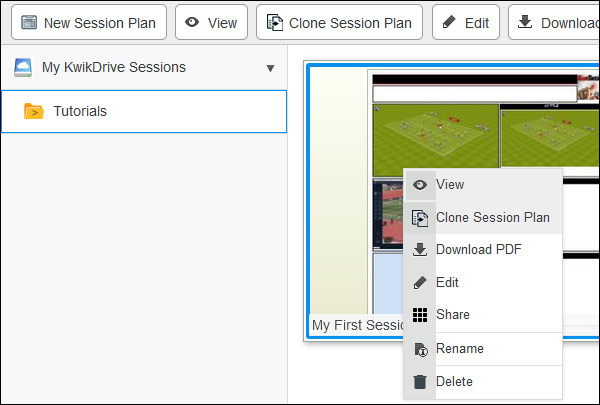Viewport: 600px width, 405px height.
Task: Collapse the My KwikDrive Sessions tree arrow
Action: click(x=270, y=69)
